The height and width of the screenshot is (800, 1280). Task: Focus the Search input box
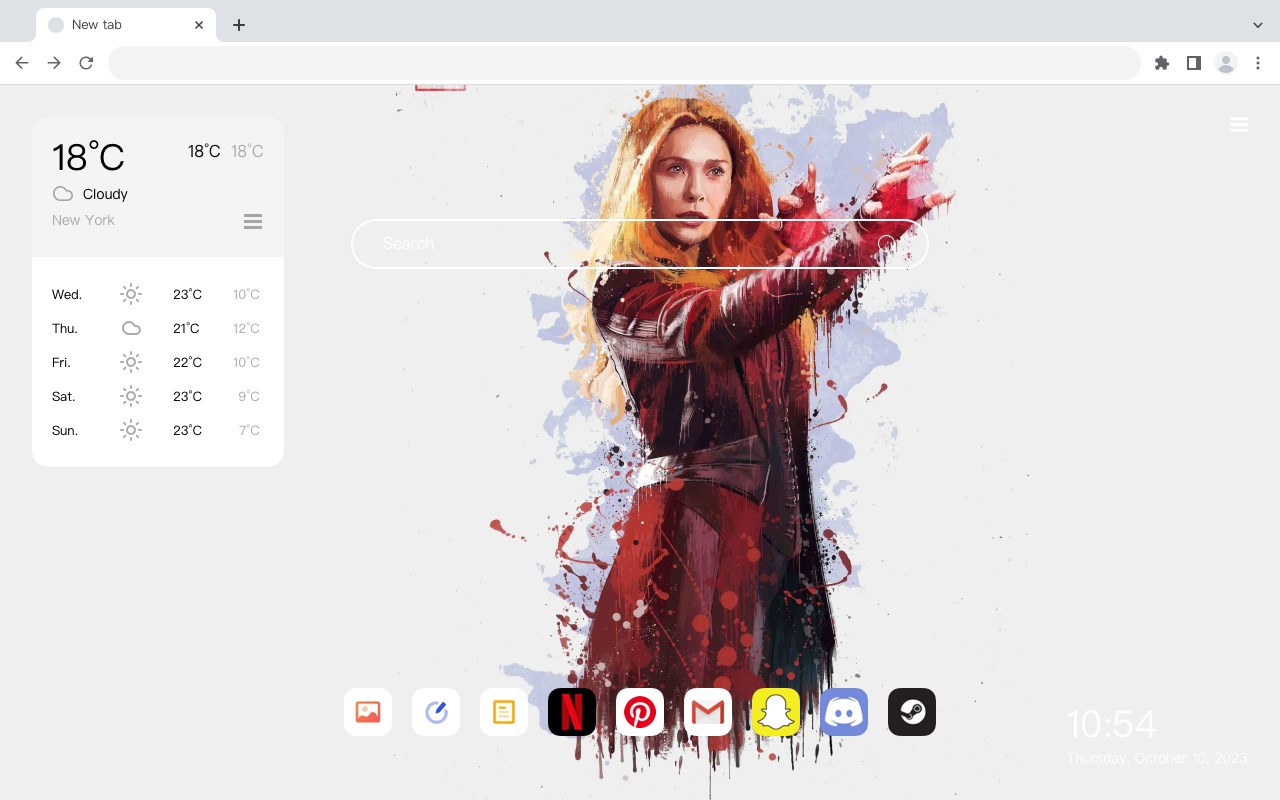coord(640,244)
